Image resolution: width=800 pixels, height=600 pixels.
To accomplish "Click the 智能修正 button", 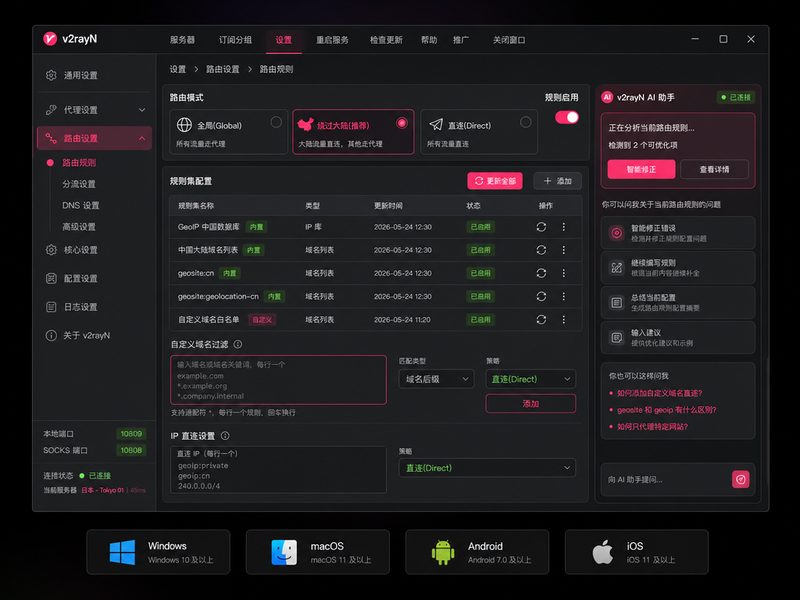I will coord(641,169).
